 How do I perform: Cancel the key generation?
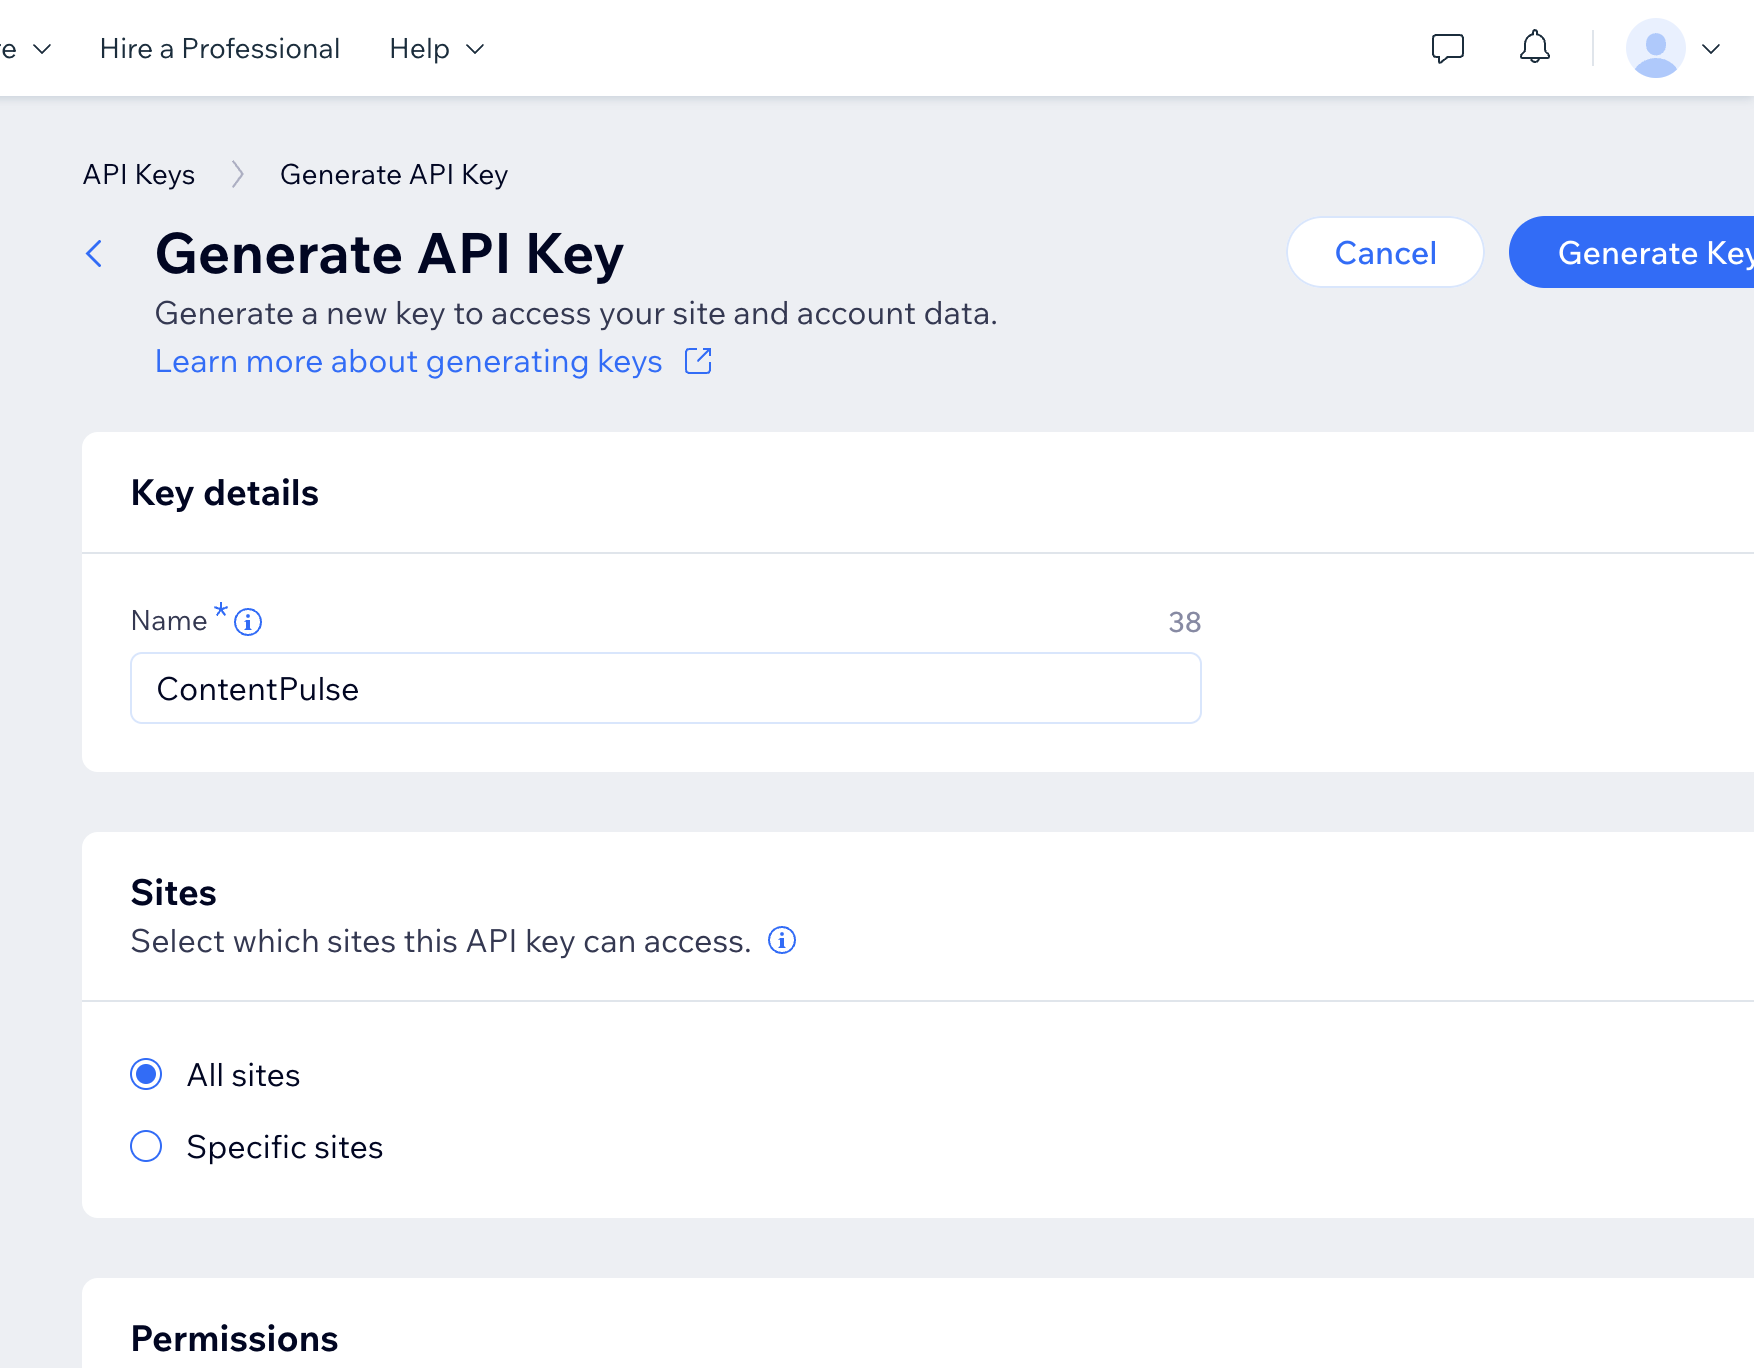tap(1385, 253)
